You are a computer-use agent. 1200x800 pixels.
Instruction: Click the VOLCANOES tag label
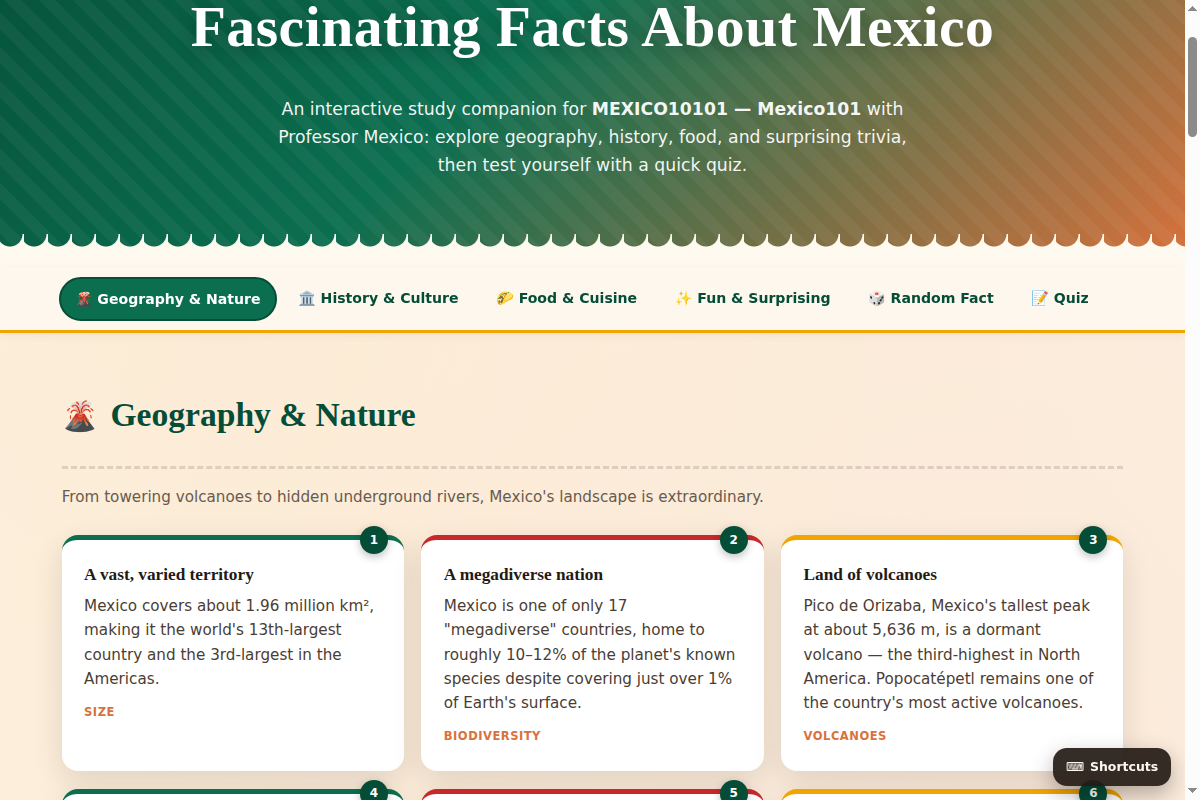tap(845, 736)
